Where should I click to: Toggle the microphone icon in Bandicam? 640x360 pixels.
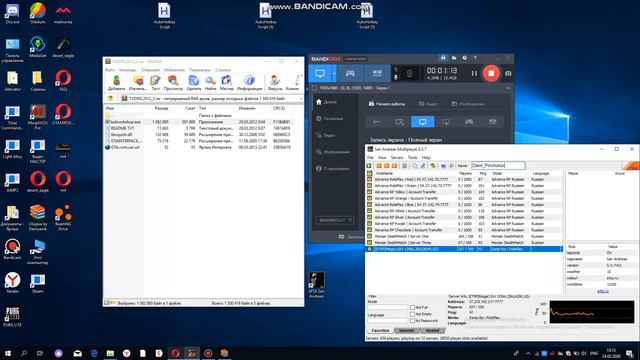[x=396, y=77]
